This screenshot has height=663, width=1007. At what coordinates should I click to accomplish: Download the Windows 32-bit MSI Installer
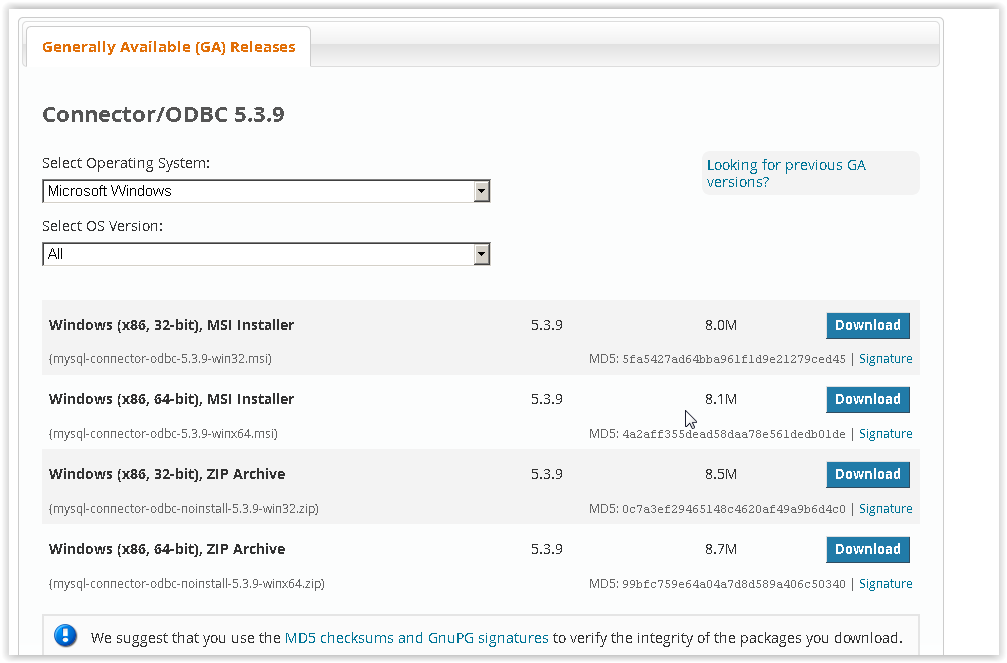tap(867, 325)
